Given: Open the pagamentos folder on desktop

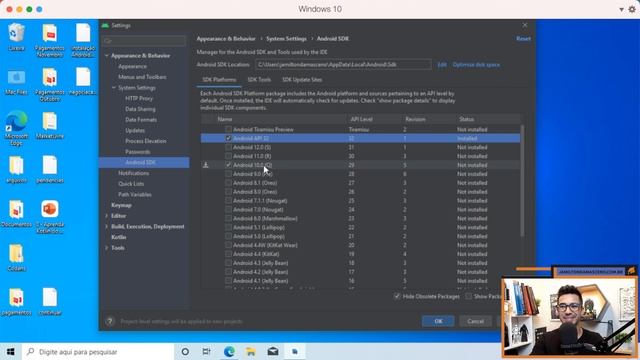Looking at the screenshot, I should tap(16, 301).
